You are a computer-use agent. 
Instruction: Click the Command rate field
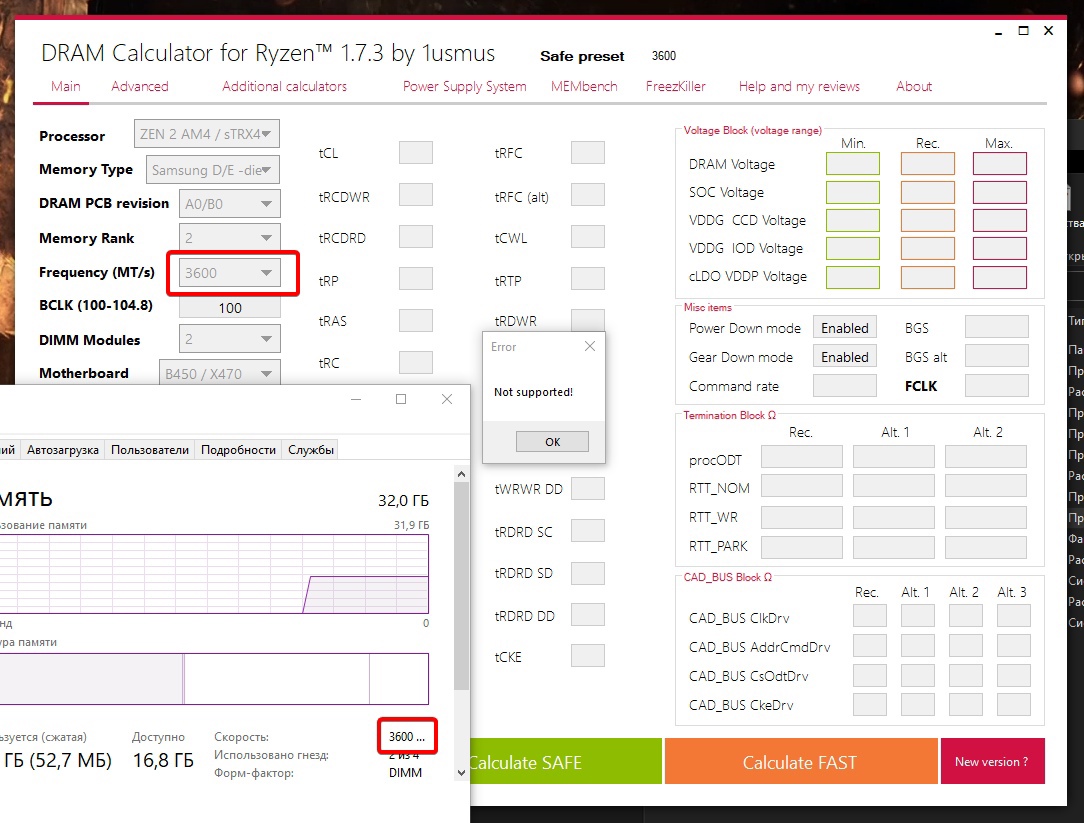[845, 386]
